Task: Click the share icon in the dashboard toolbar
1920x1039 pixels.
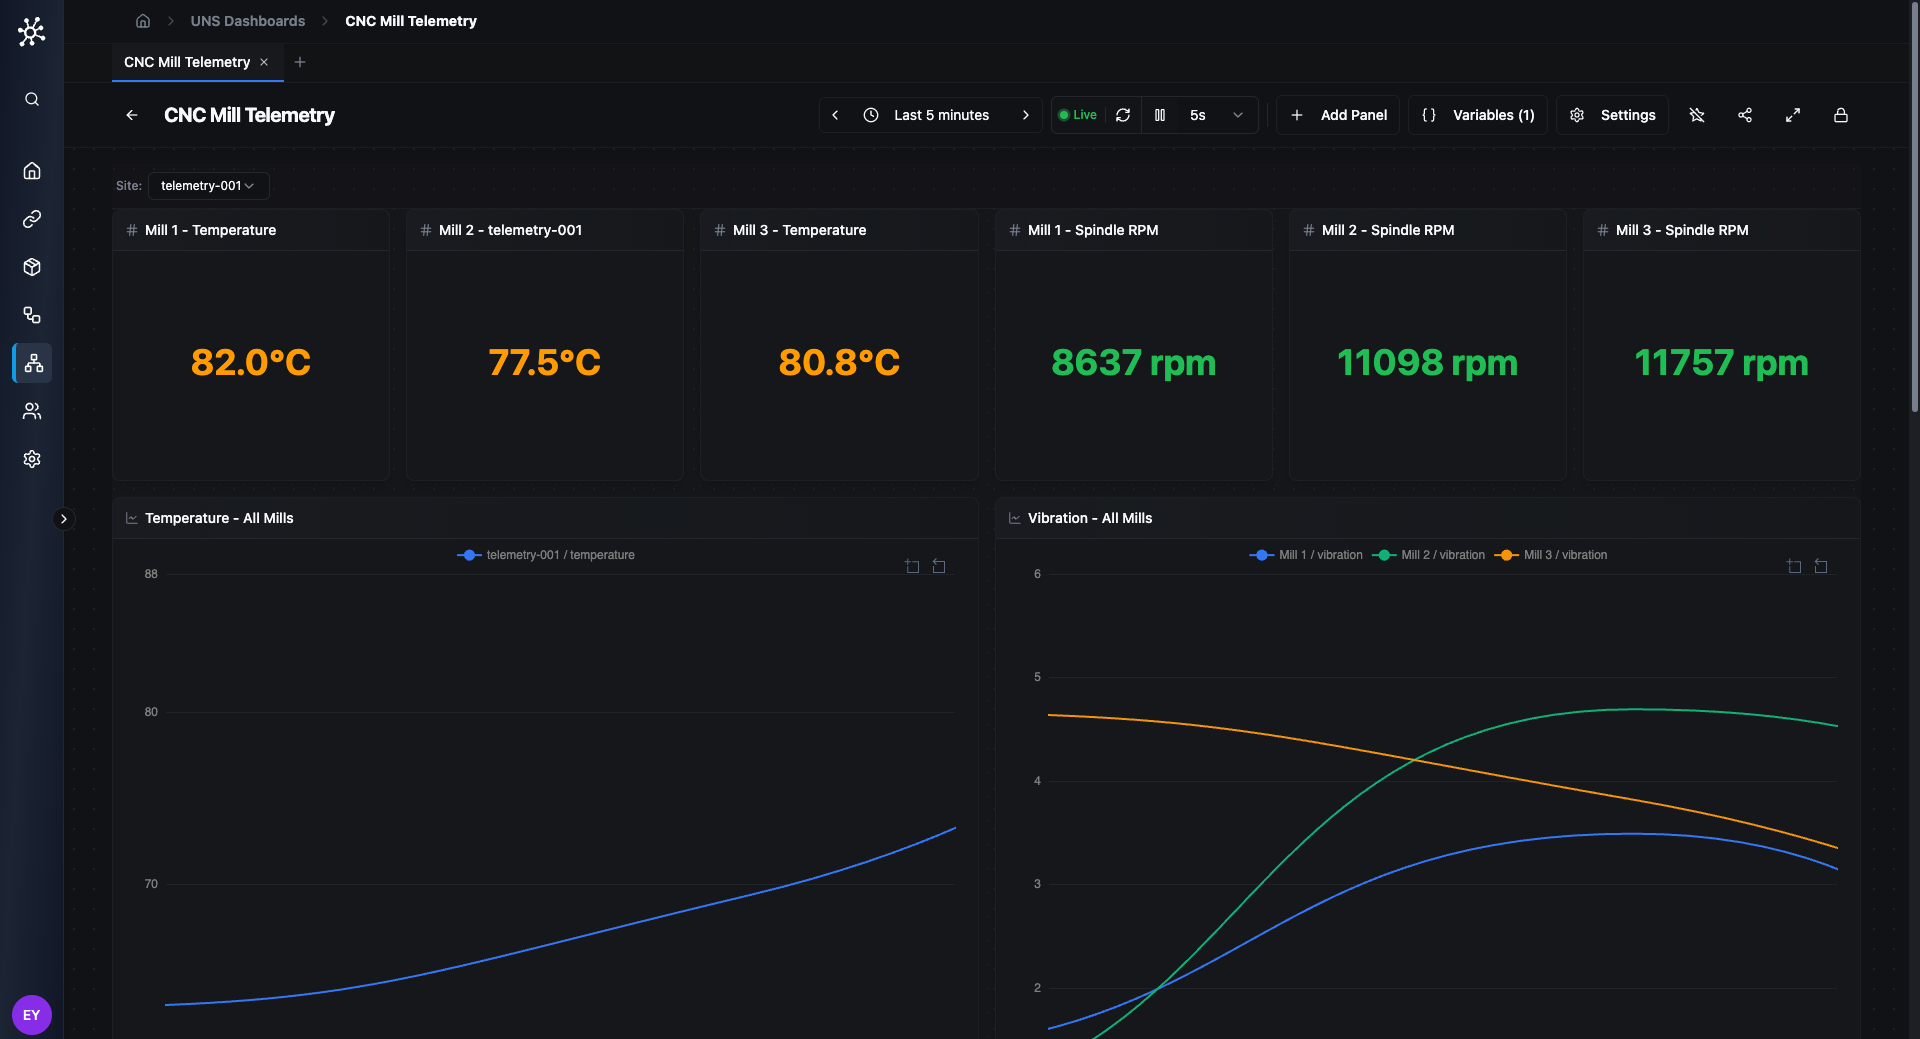Action: [x=1745, y=115]
